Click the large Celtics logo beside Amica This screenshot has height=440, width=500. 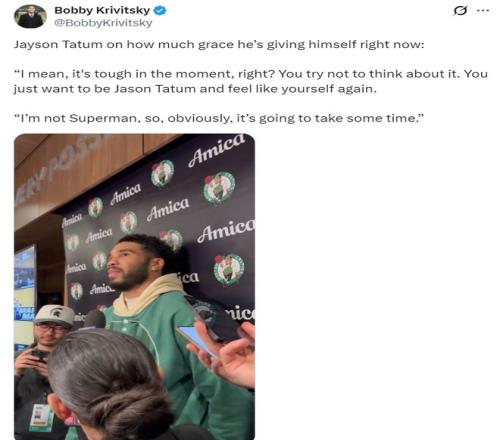[x=219, y=188]
